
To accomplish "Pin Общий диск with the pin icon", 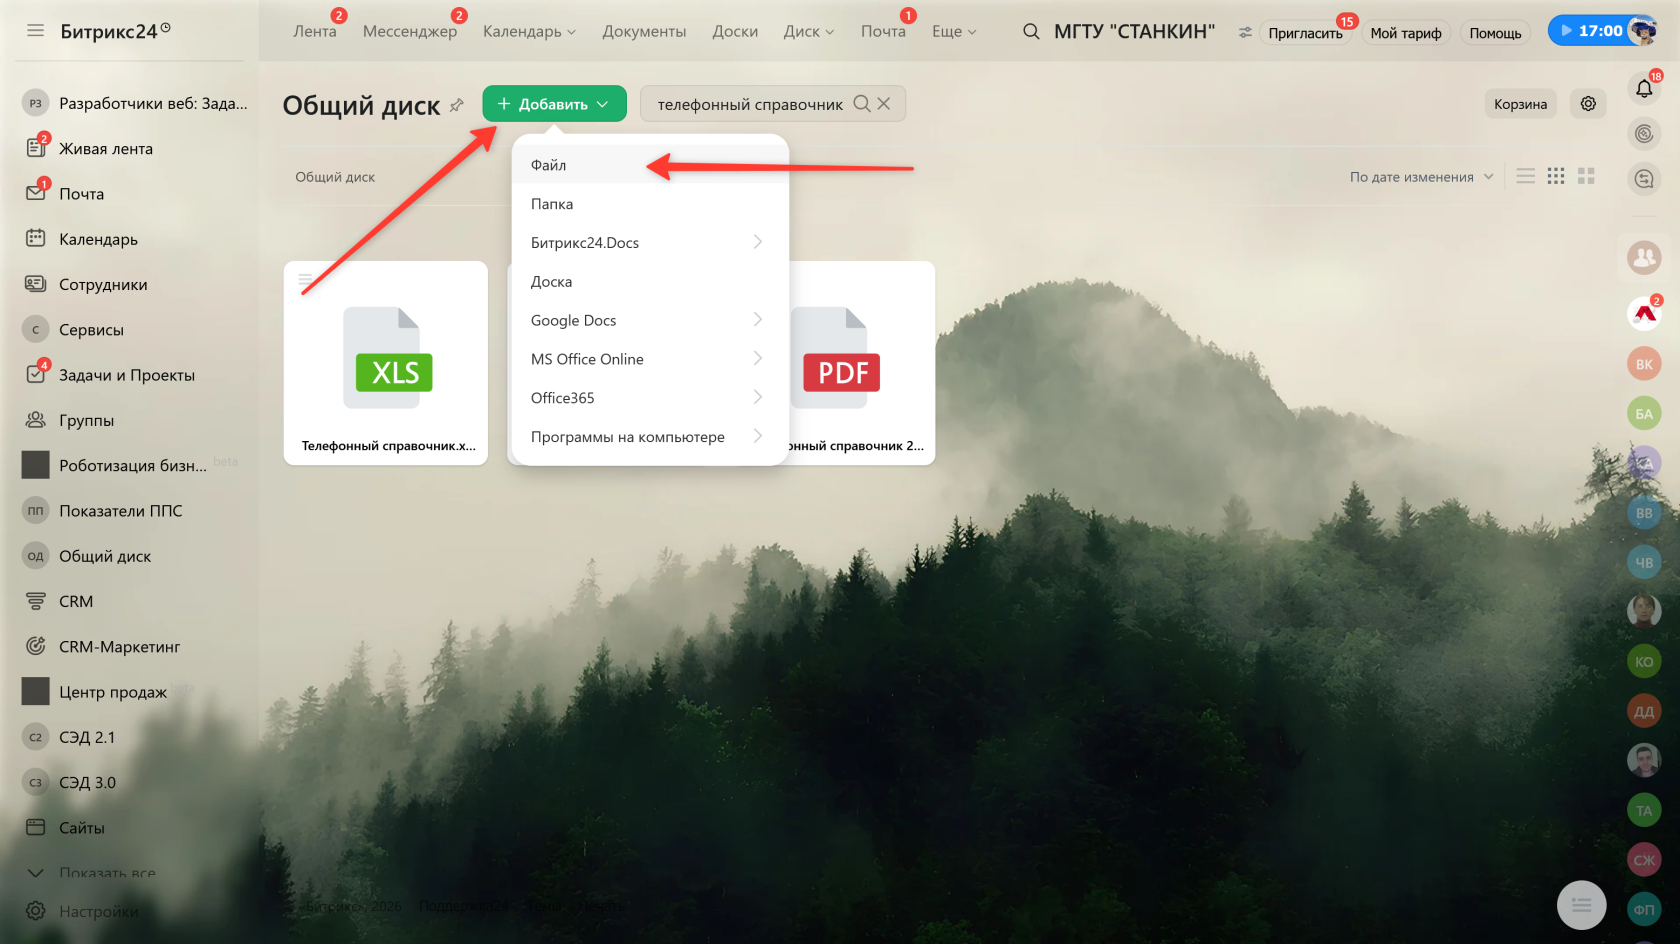I will [457, 105].
